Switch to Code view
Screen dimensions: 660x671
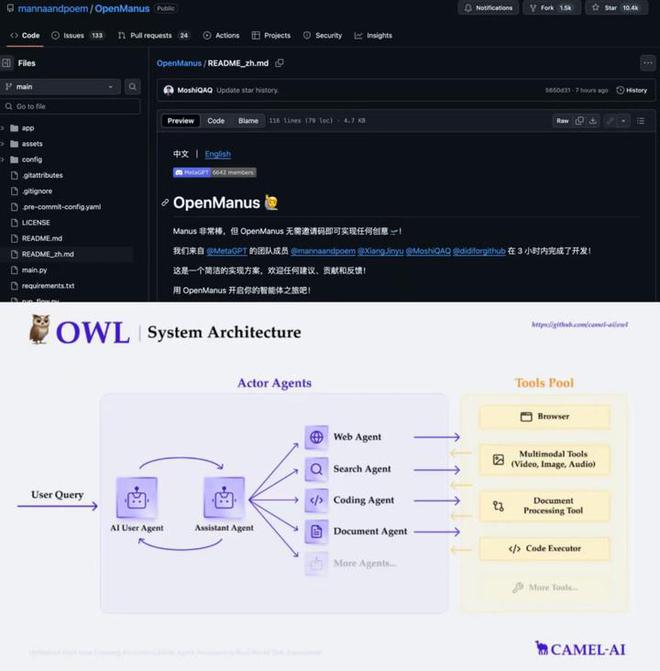tap(216, 121)
